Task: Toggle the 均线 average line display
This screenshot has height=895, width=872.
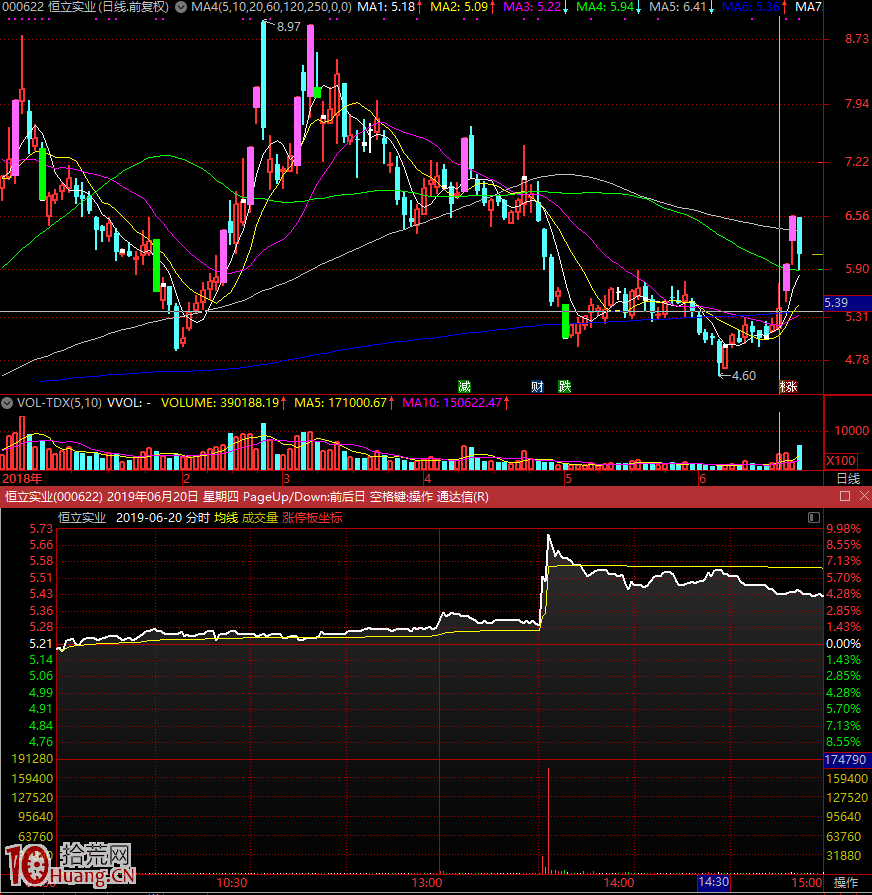Action: click(x=226, y=518)
